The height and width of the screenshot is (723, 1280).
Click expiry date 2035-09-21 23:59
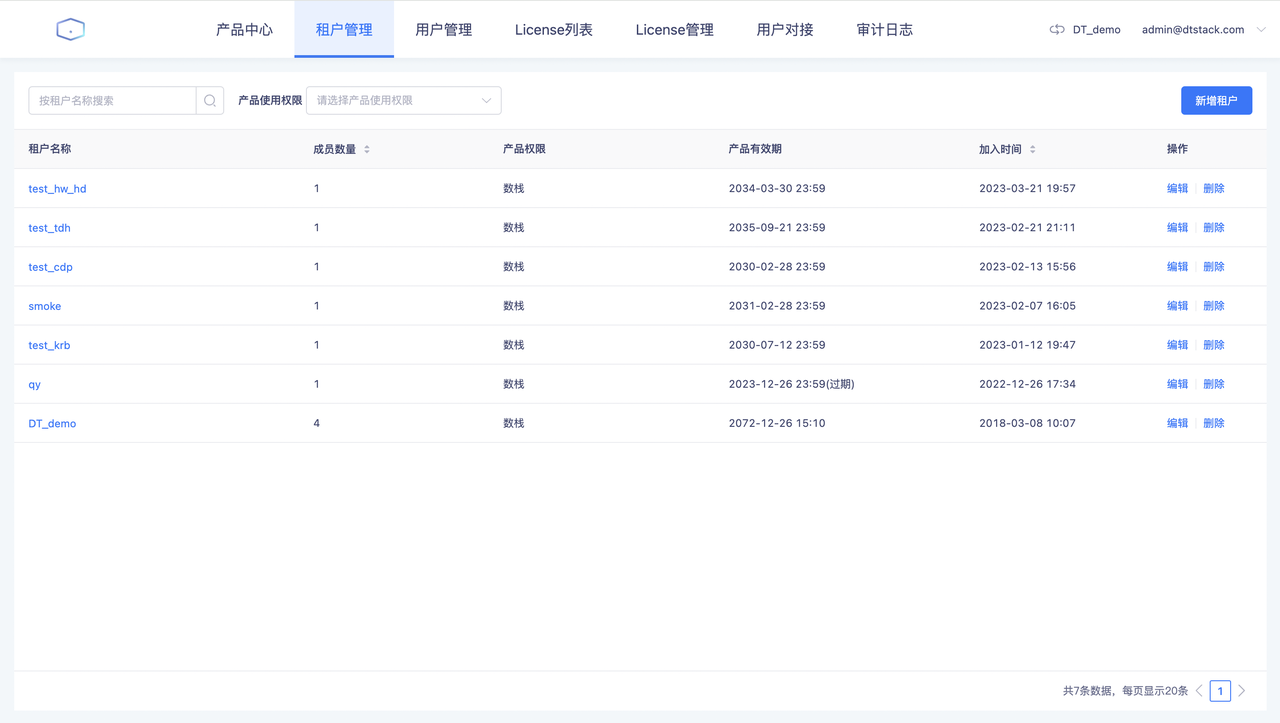pos(777,227)
